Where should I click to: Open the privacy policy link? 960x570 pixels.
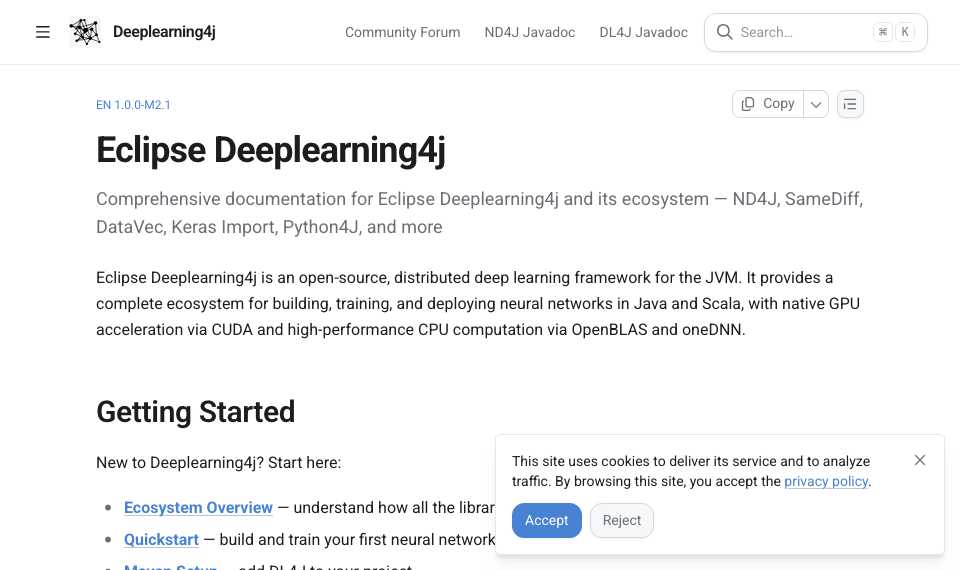pos(826,481)
